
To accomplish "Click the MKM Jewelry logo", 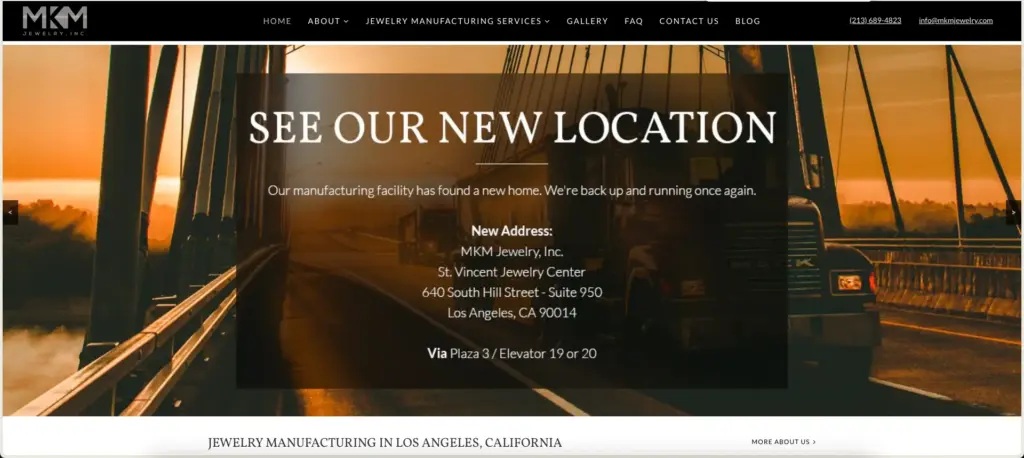I will pos(55,20).
